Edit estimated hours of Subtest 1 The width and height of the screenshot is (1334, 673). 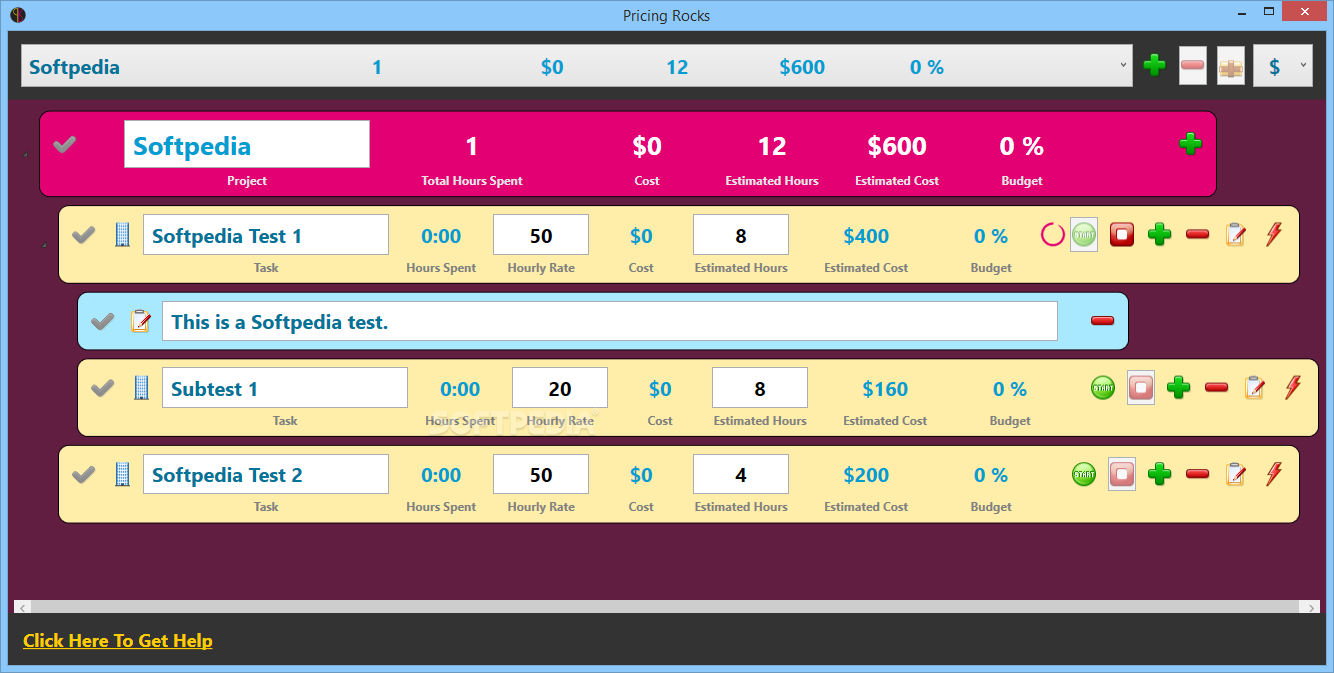tap(760, 388)
